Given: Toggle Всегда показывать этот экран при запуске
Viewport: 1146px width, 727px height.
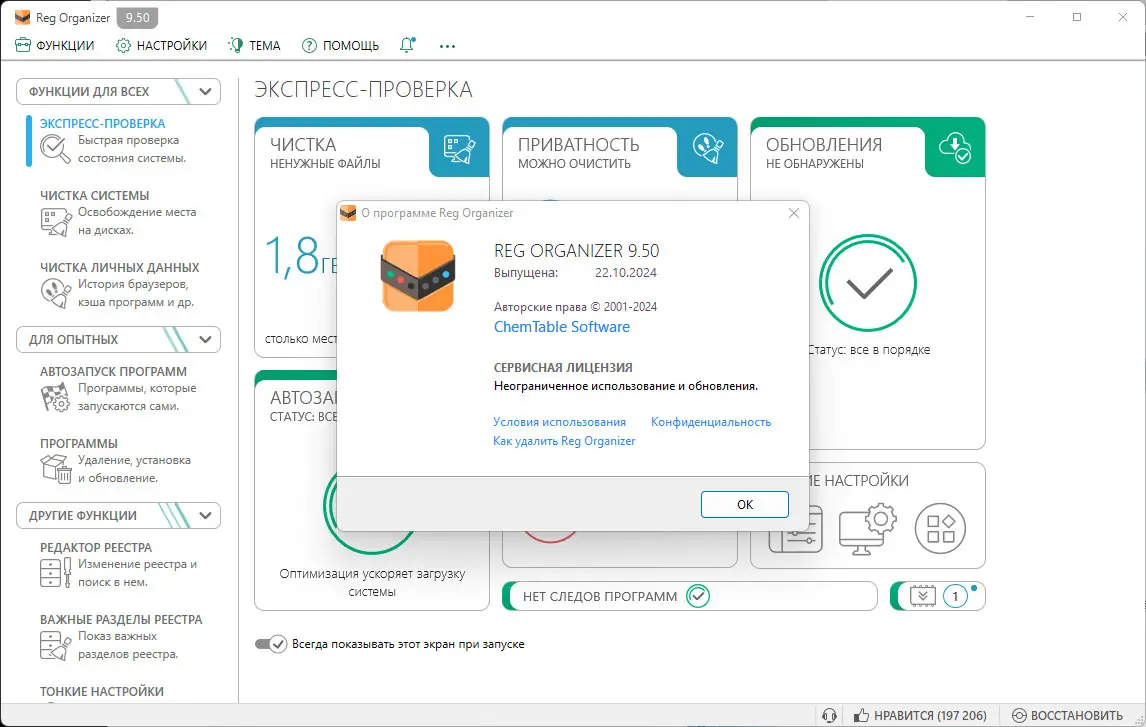Looking at the screenshot, I should point(270,644).
